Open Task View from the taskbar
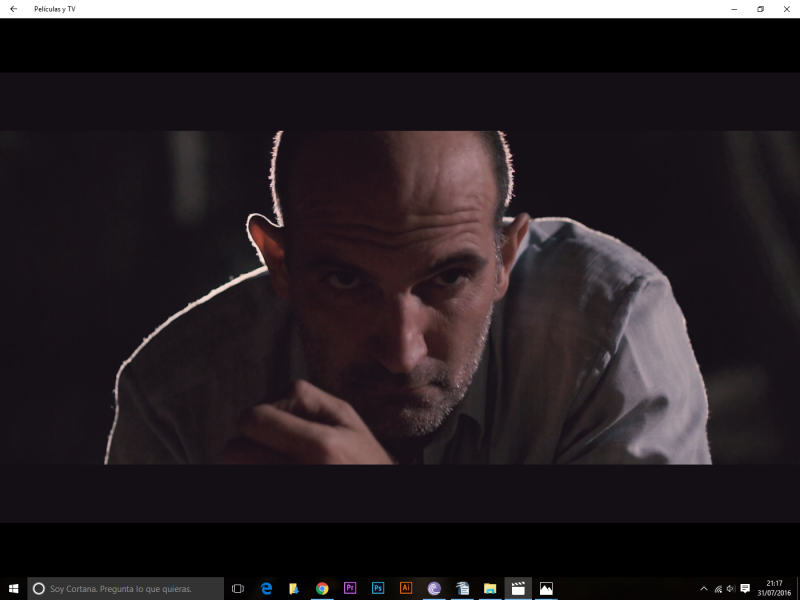 pos(238,588)
